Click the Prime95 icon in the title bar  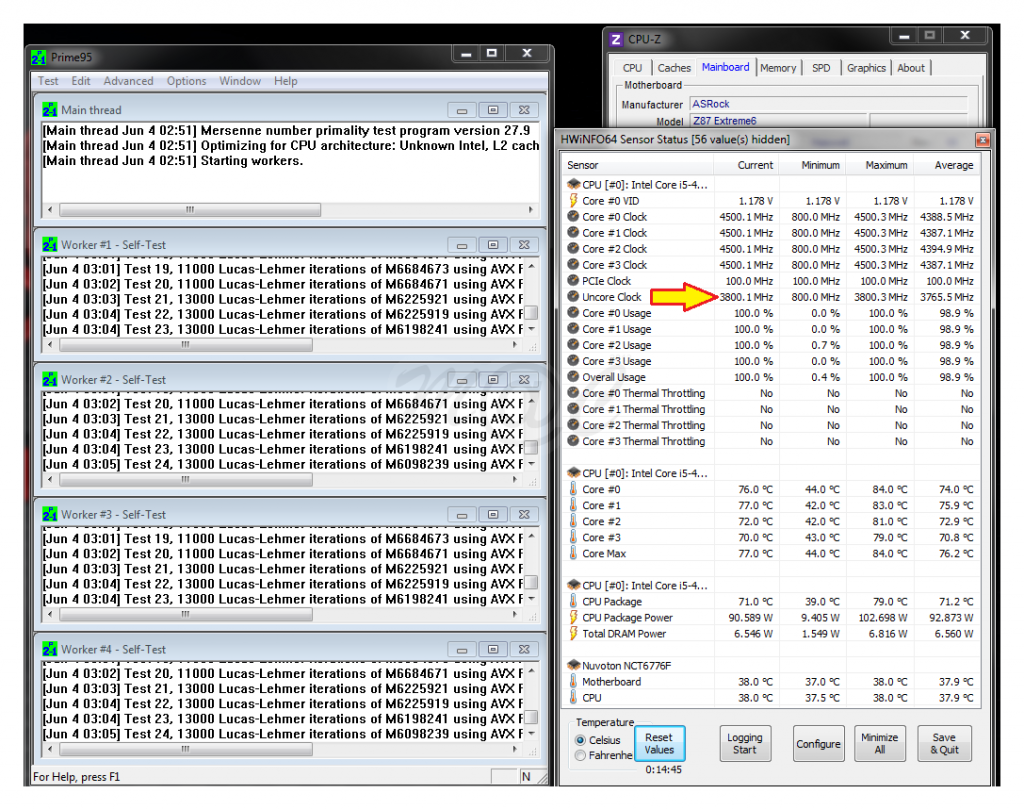pos(38,57)
